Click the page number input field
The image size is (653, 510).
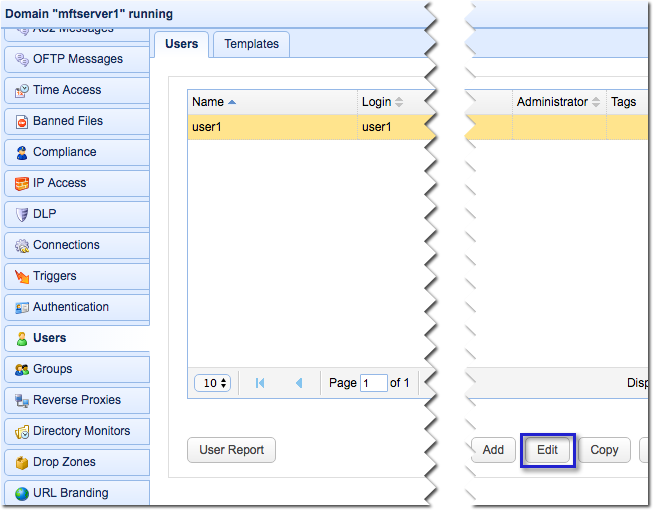(374, 383)
